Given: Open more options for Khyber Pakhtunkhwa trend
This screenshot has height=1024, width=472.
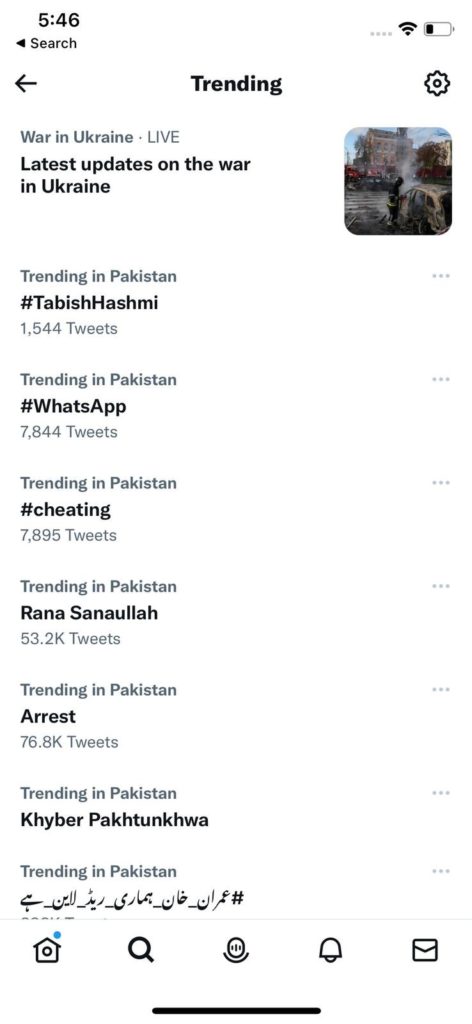Looking at the screenshot, I should point(441,793).
